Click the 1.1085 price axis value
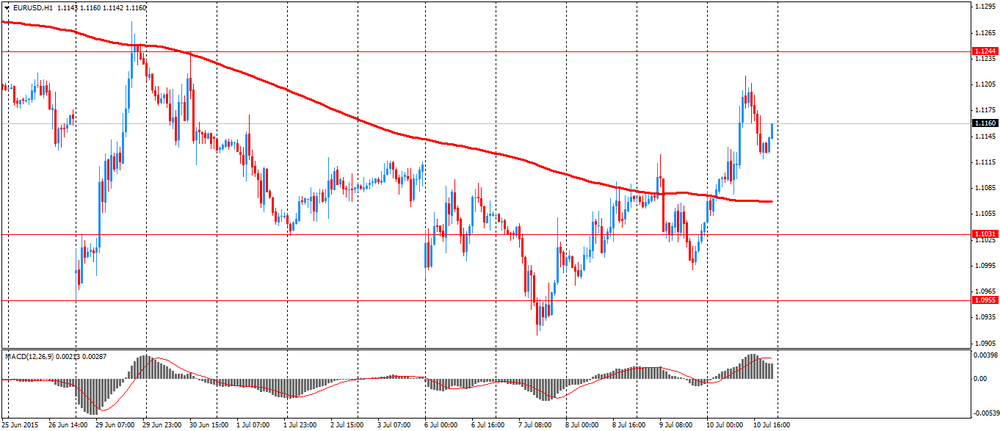Image resolution: width=1000 pixels, height=431 pixels. [984, 188]
